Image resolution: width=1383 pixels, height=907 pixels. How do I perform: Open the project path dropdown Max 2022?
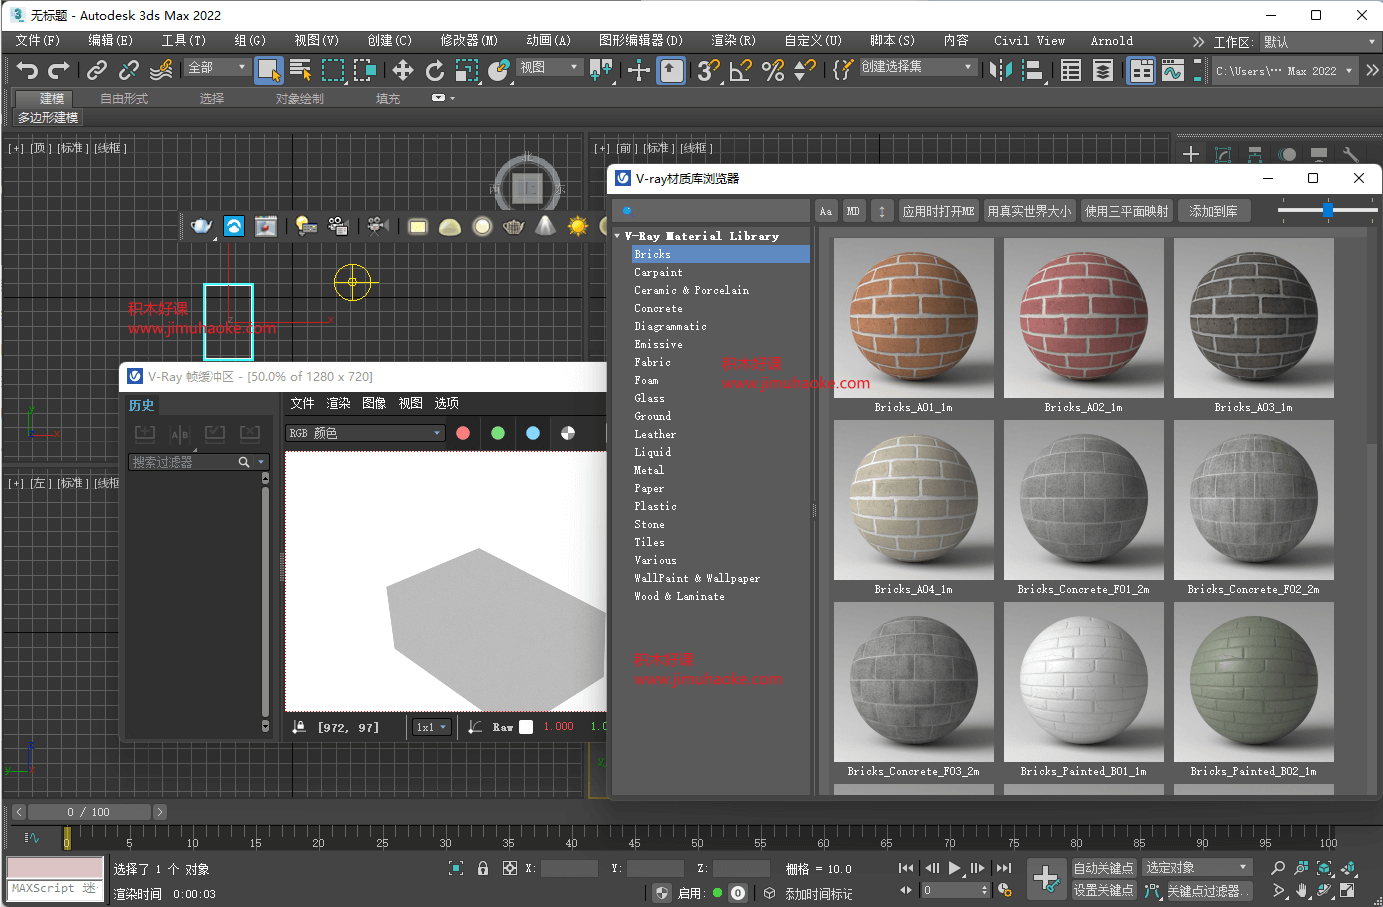tap(1284, 71)
